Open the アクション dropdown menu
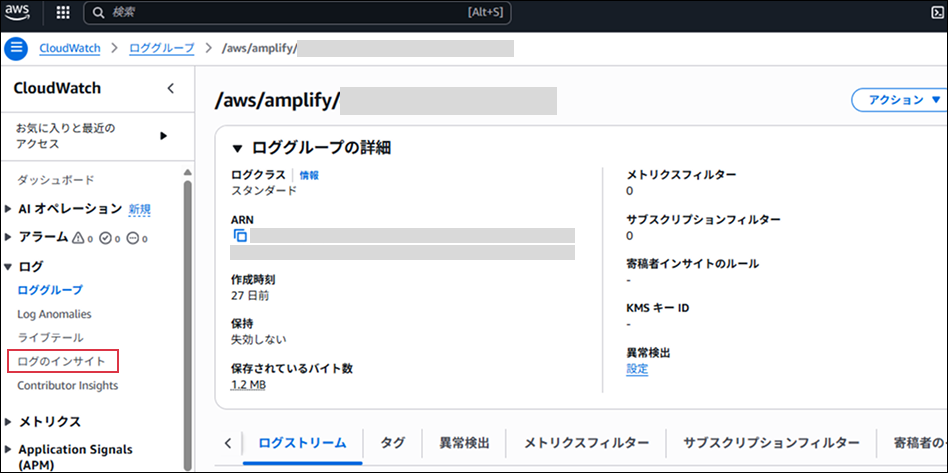The image size is (948, 473). pos(897,100)
